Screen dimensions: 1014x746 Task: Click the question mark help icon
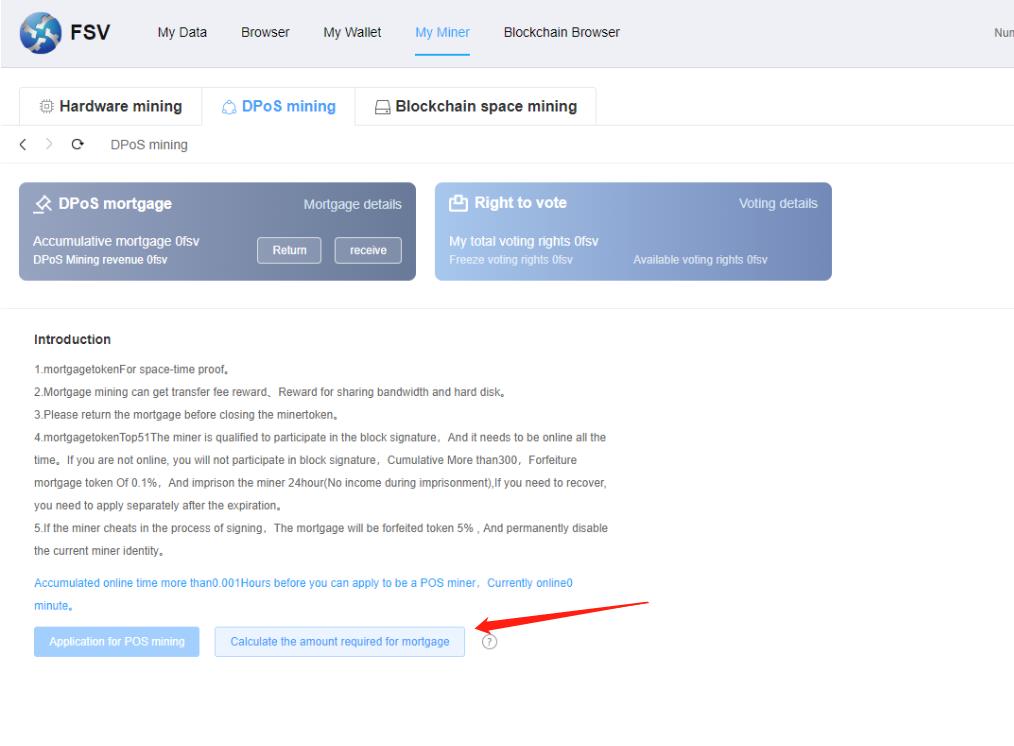tap(490, 642)
